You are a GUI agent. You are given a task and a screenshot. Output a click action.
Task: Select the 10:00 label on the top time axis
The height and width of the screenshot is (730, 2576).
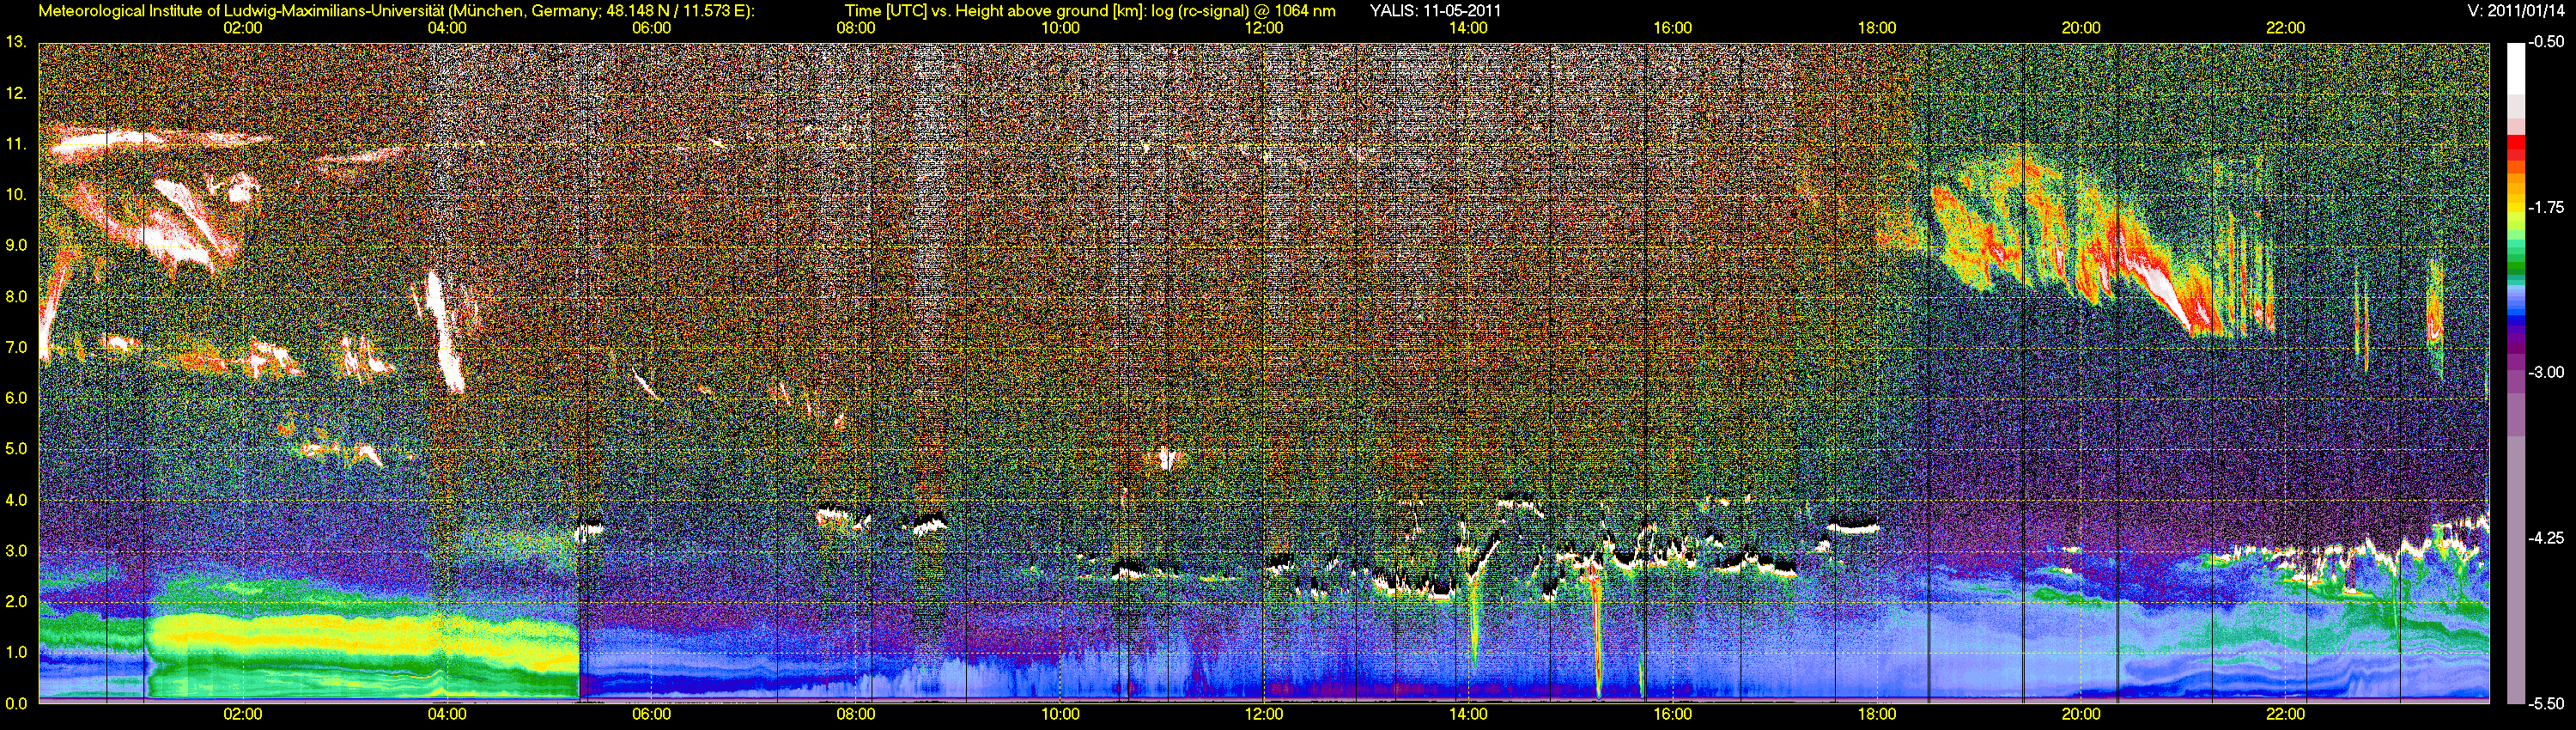tap(1060, 28)
